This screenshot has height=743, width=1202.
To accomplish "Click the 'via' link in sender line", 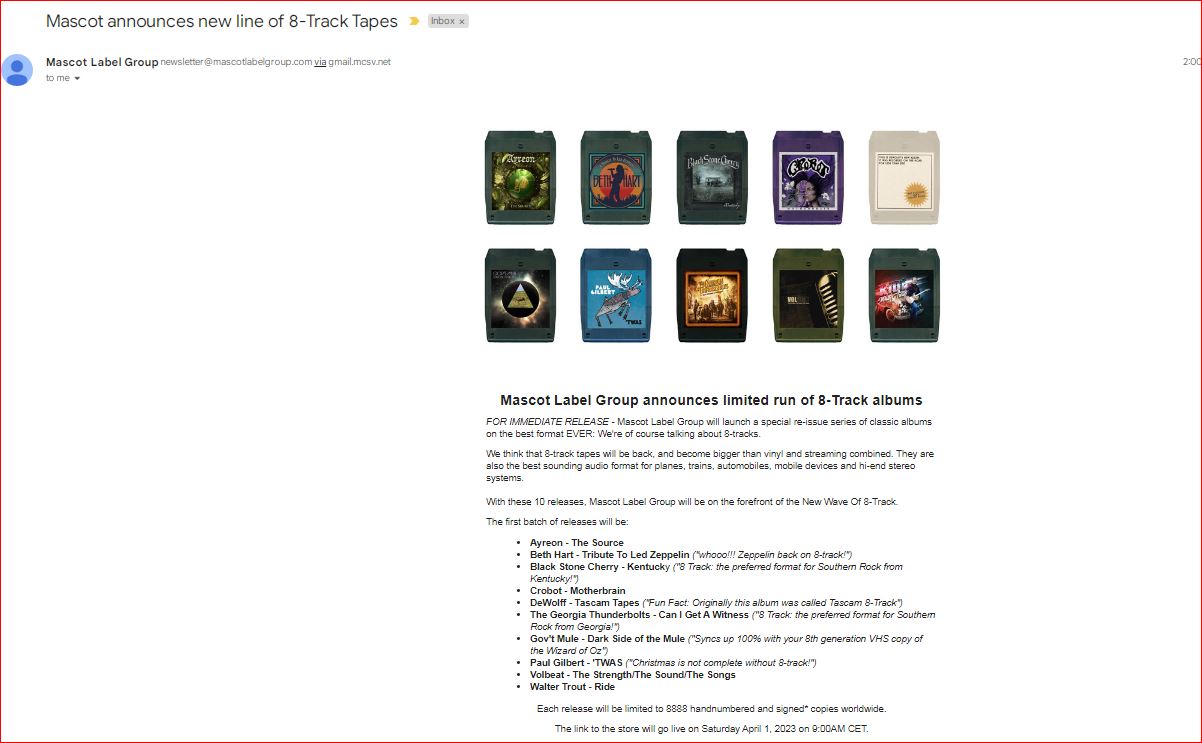I will click(320, 62).
